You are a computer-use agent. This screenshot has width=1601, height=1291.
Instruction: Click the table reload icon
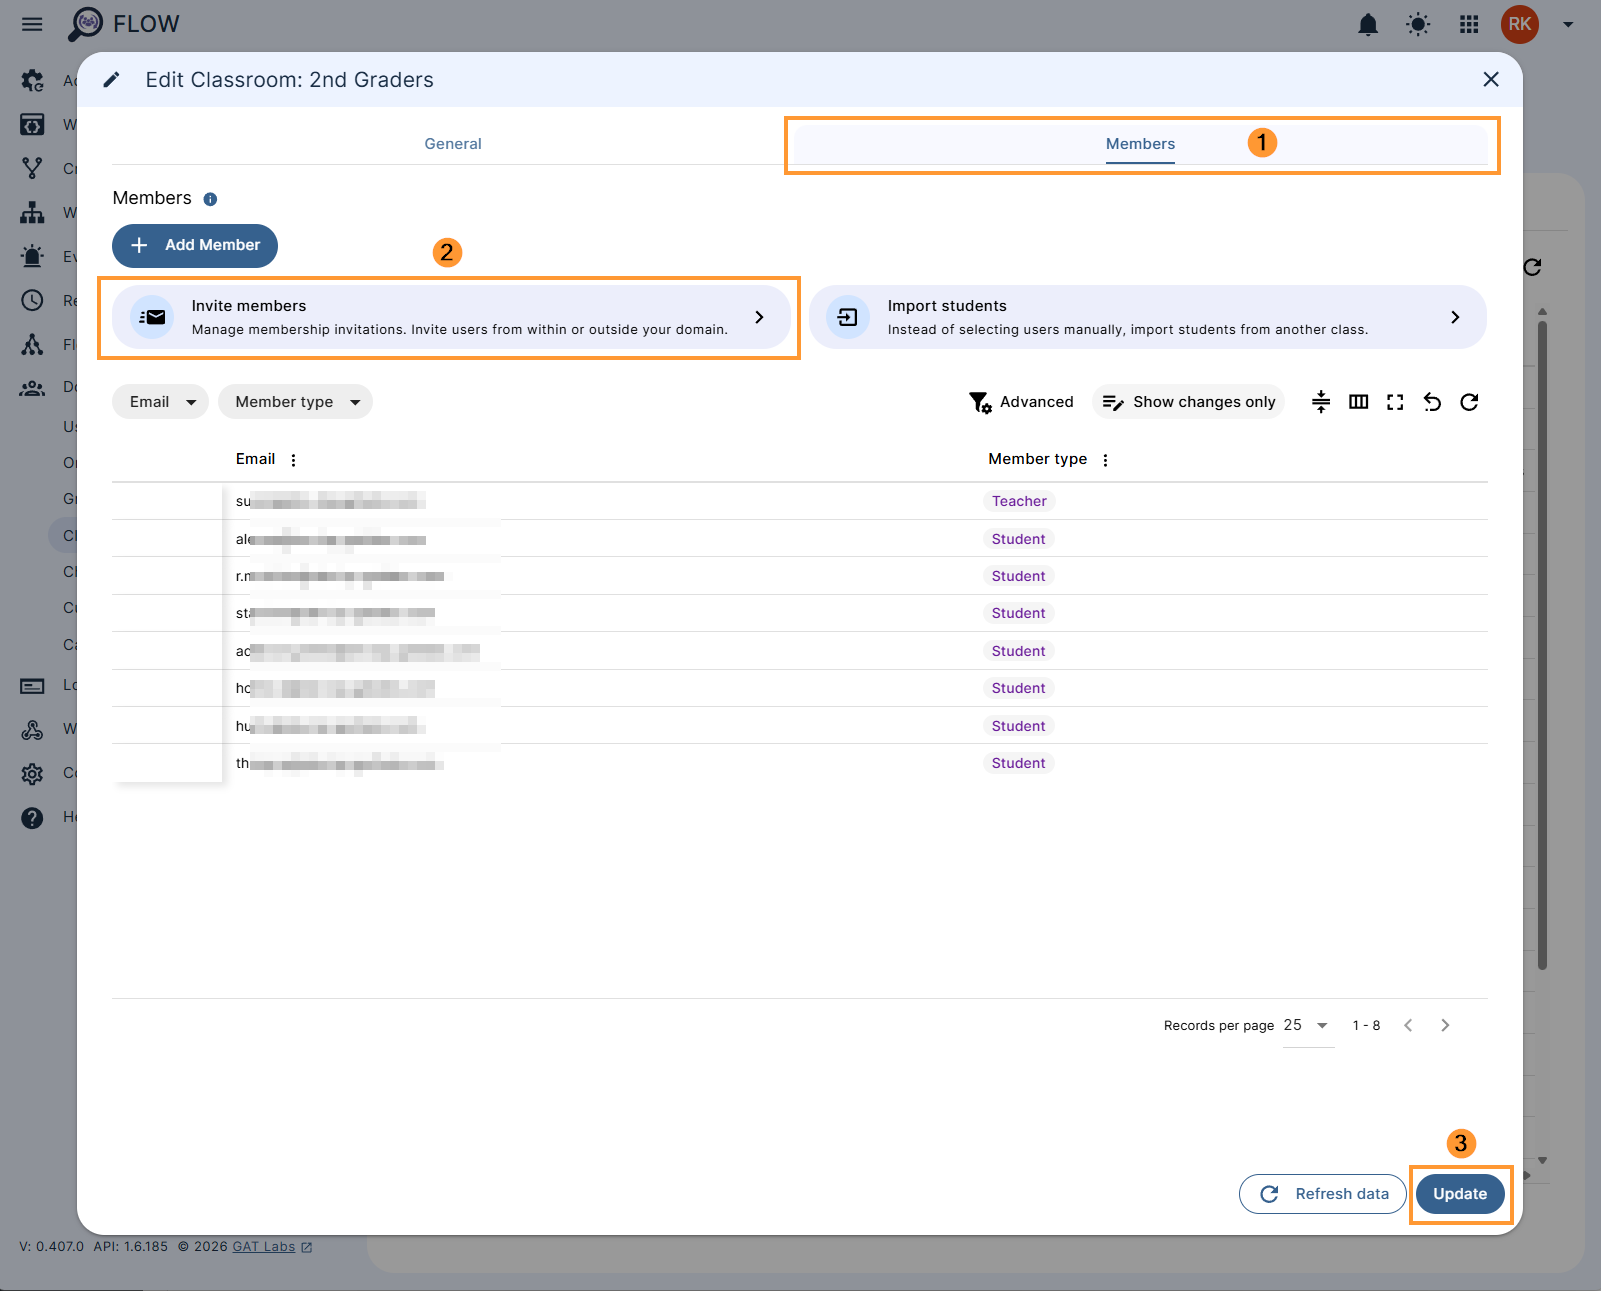click(x=1469, y=402)
